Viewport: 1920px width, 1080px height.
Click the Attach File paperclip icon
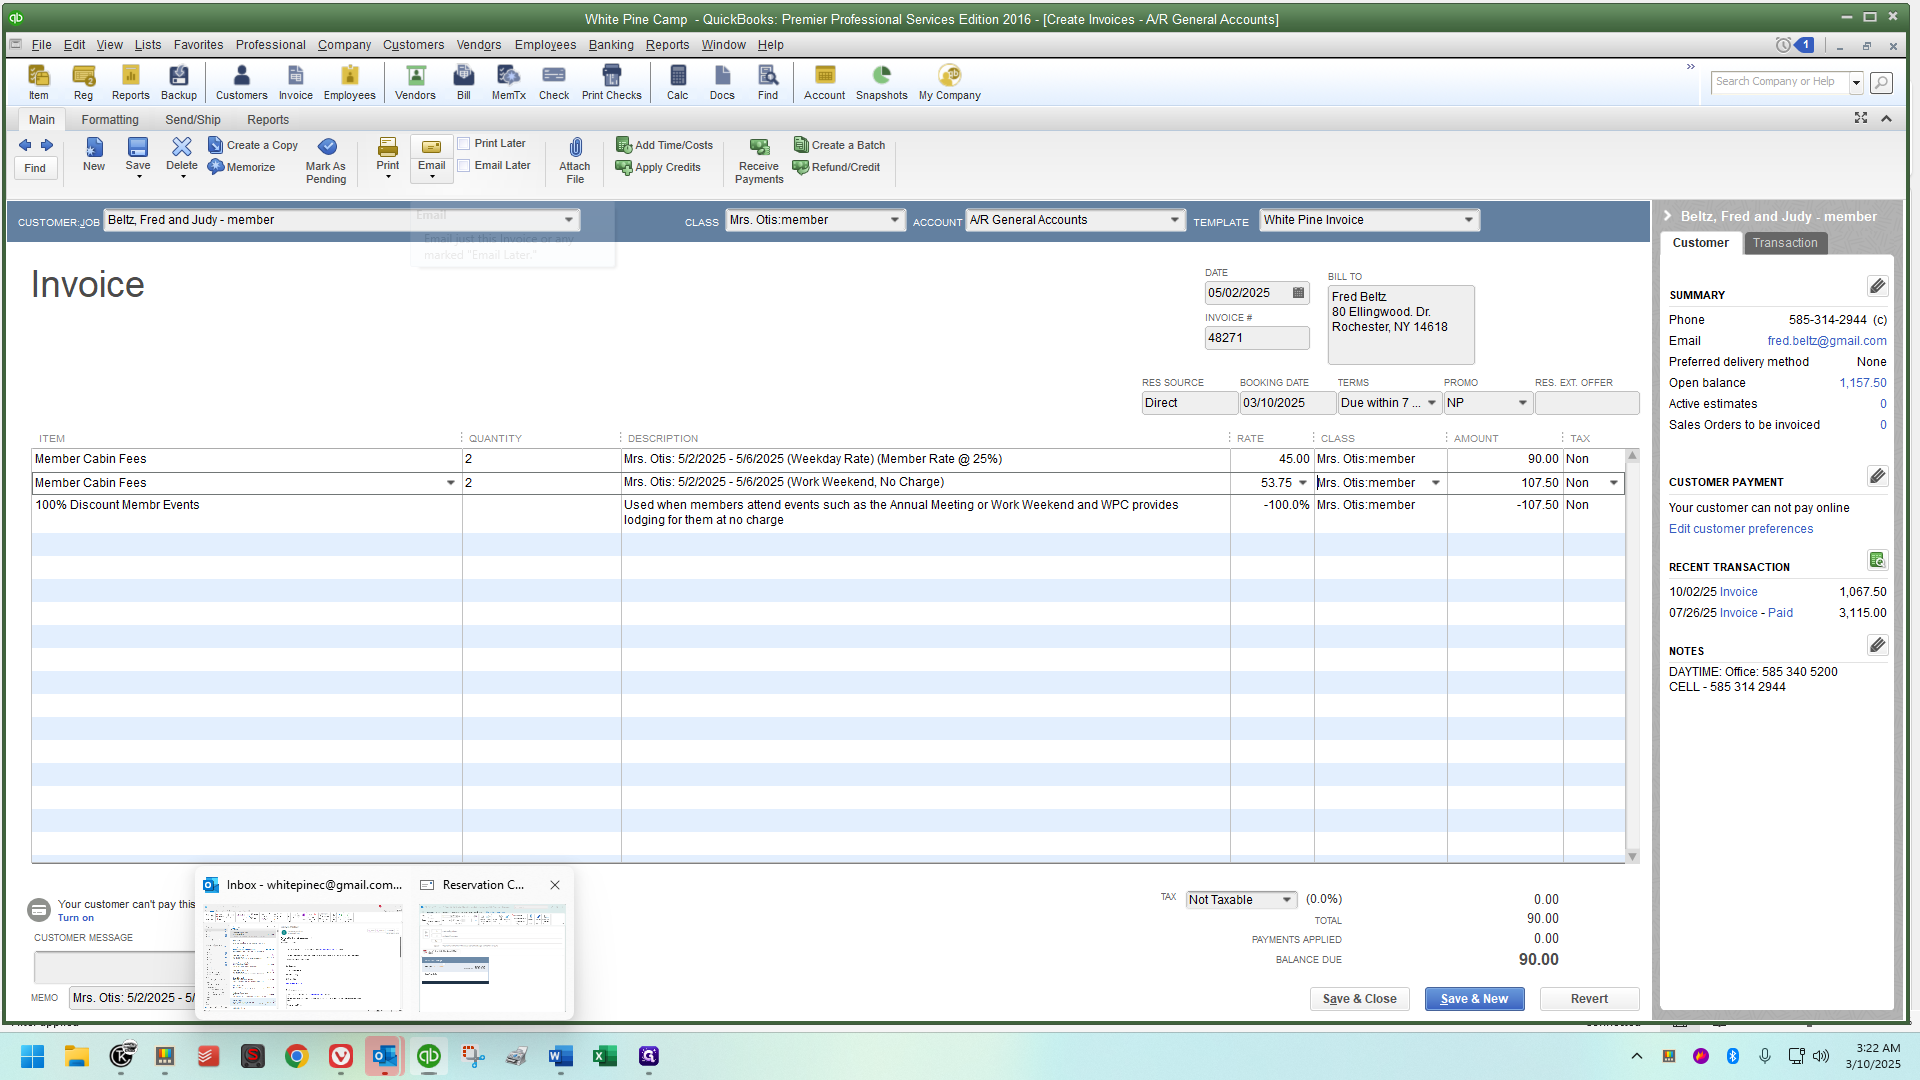[575, 160]
